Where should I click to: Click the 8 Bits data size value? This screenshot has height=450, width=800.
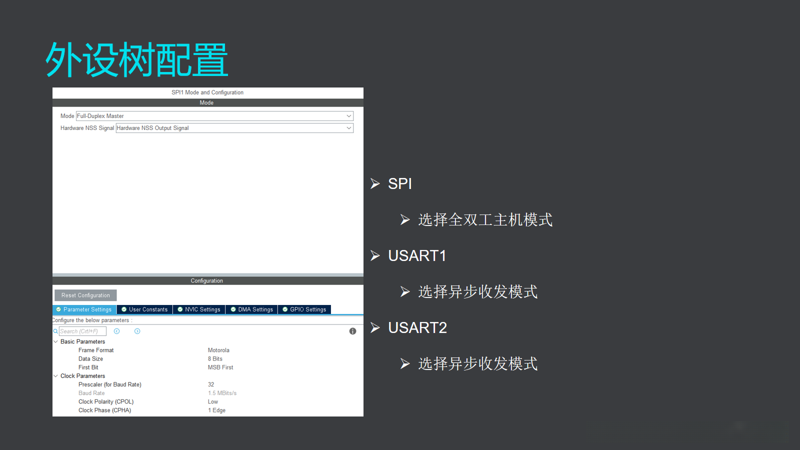click(x=215, y=359)
